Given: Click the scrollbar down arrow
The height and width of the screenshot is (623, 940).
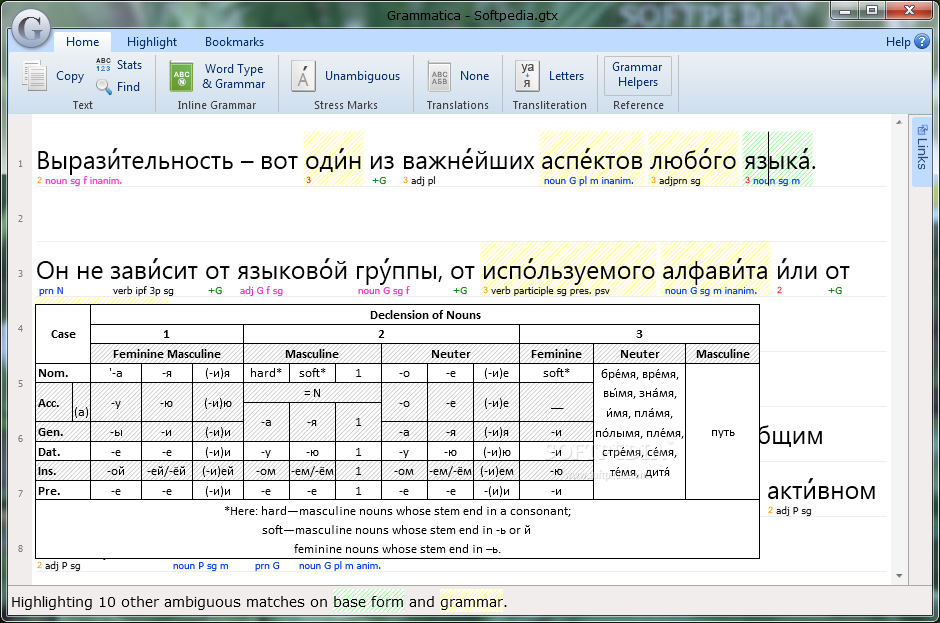Looking at the screenshot, I should coord(899,576).
